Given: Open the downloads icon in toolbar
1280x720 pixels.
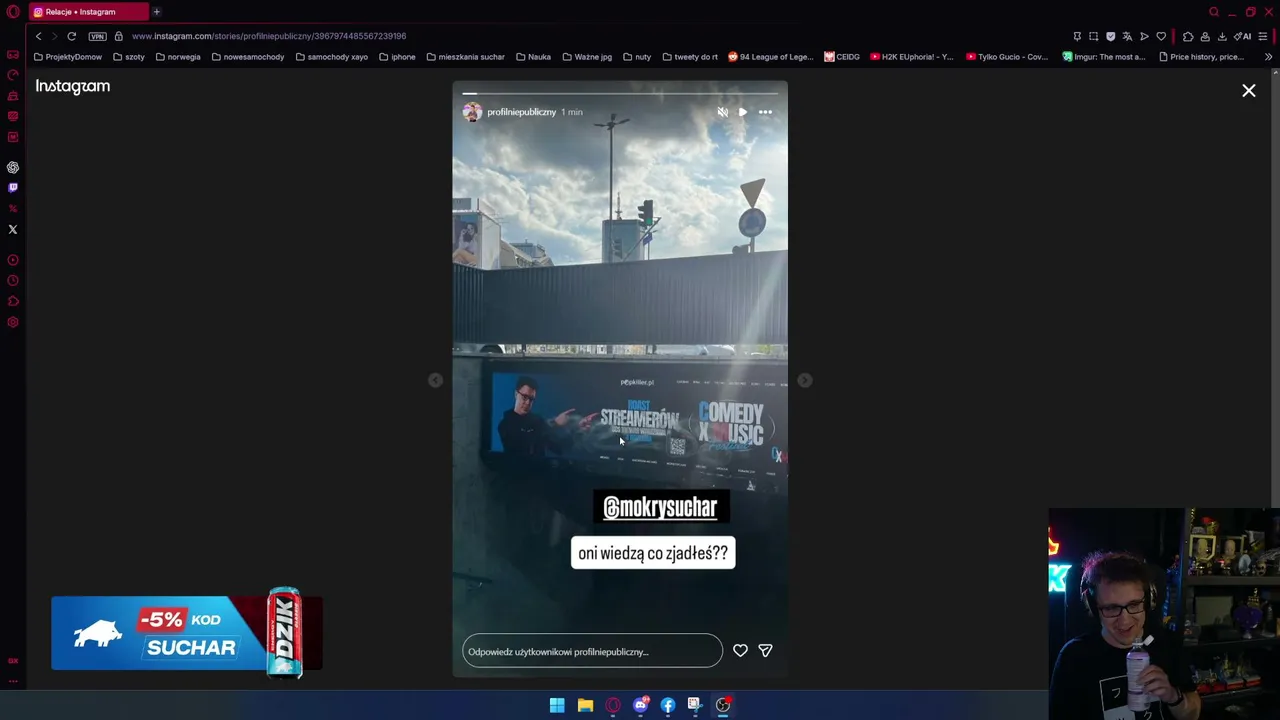Looking at the screenshot, I should point(1222,36).
